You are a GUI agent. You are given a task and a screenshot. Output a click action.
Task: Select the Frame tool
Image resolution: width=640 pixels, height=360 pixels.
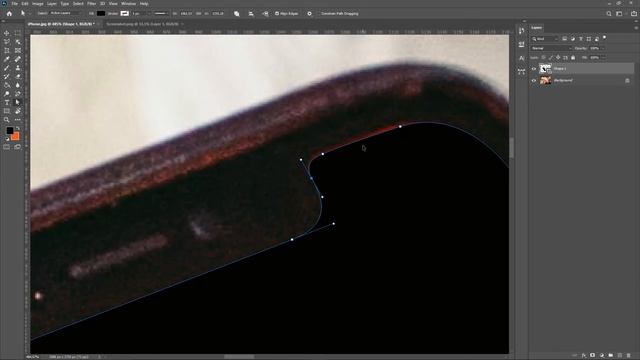[x=18, y=51]
